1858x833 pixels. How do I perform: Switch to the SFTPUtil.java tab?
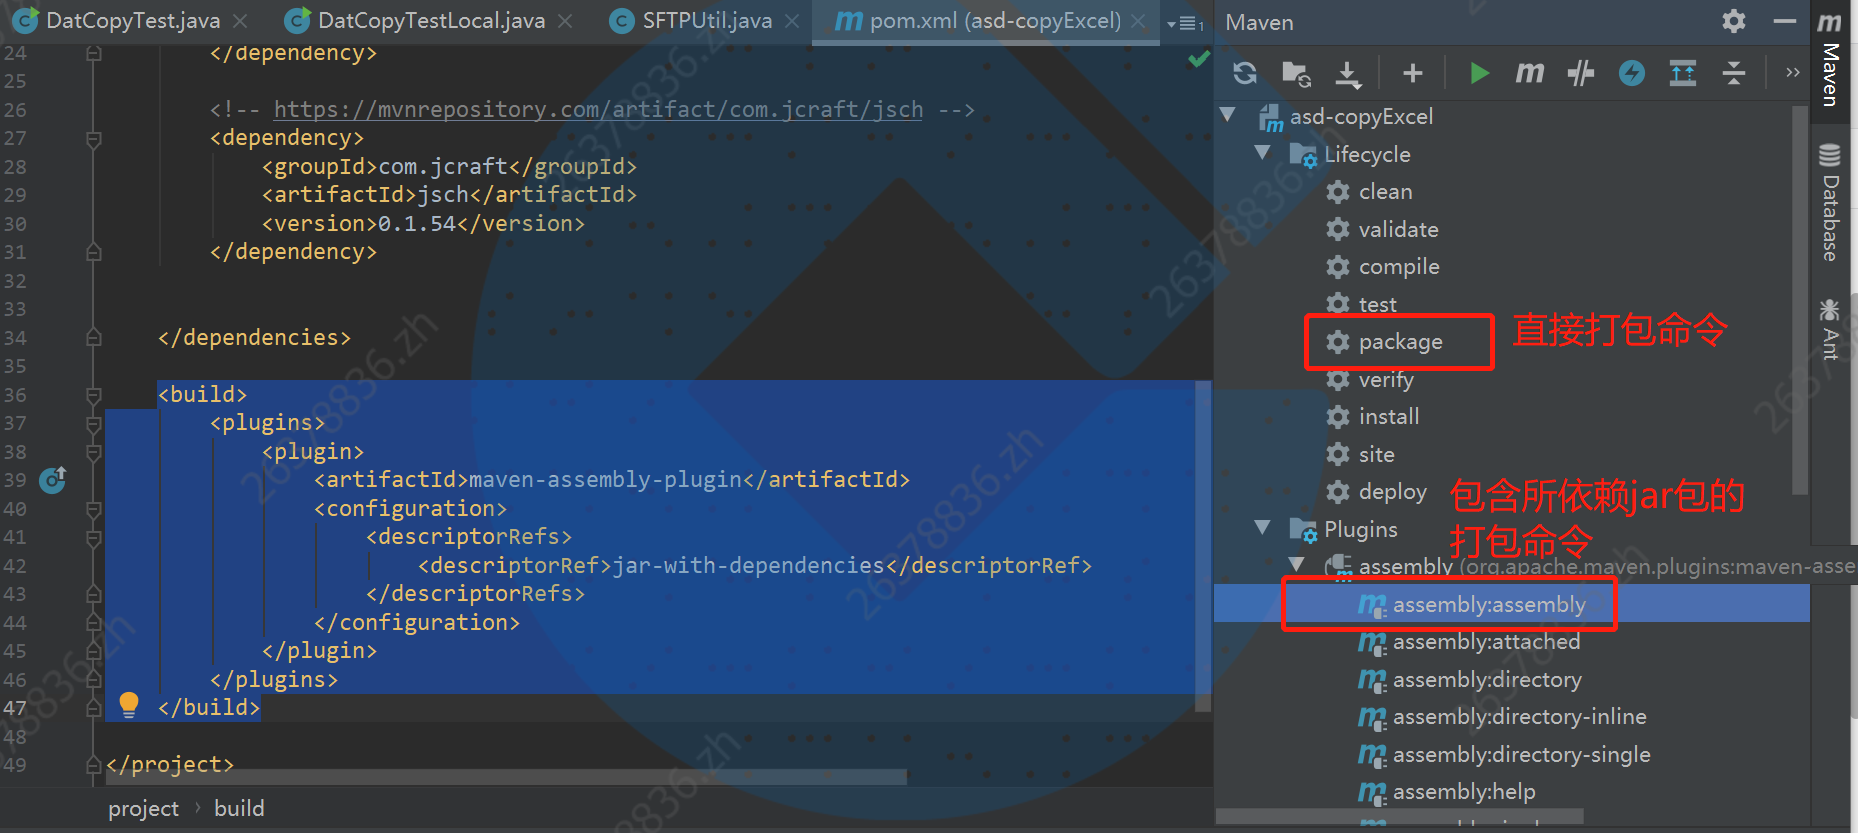(x=707, y=20)
